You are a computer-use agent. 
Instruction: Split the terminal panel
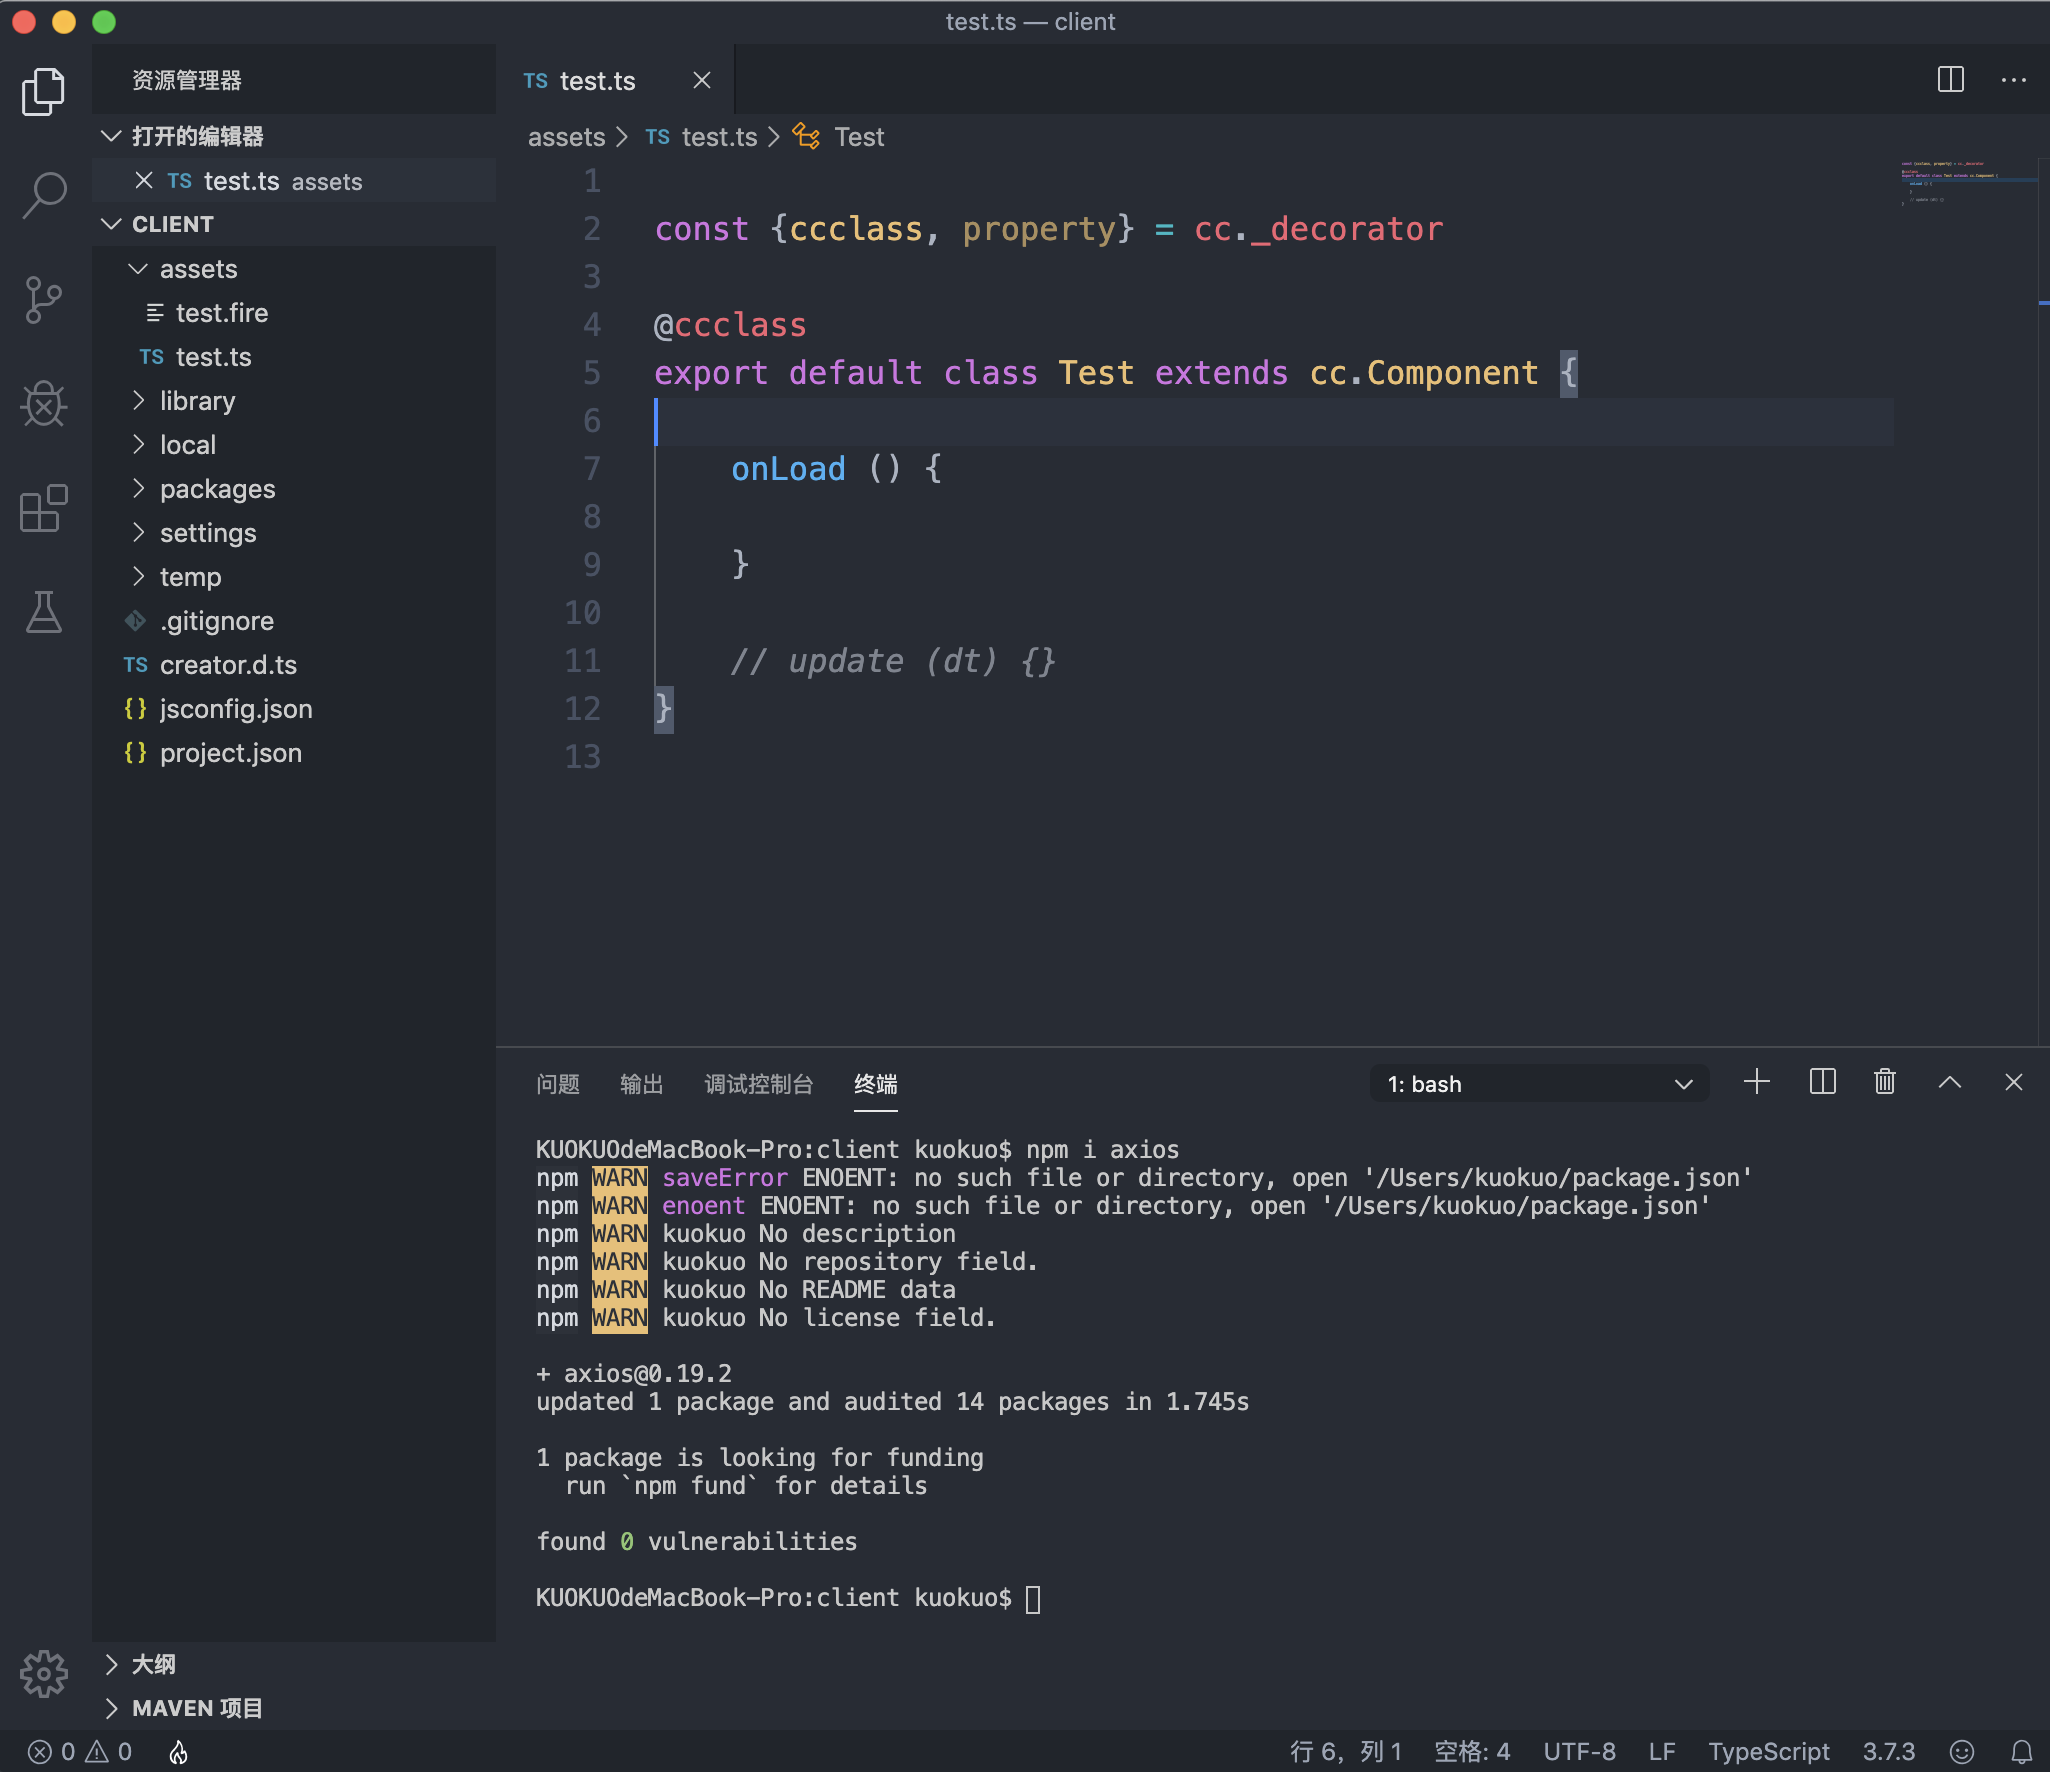pyautogui.click(x=1822, y=1082)
